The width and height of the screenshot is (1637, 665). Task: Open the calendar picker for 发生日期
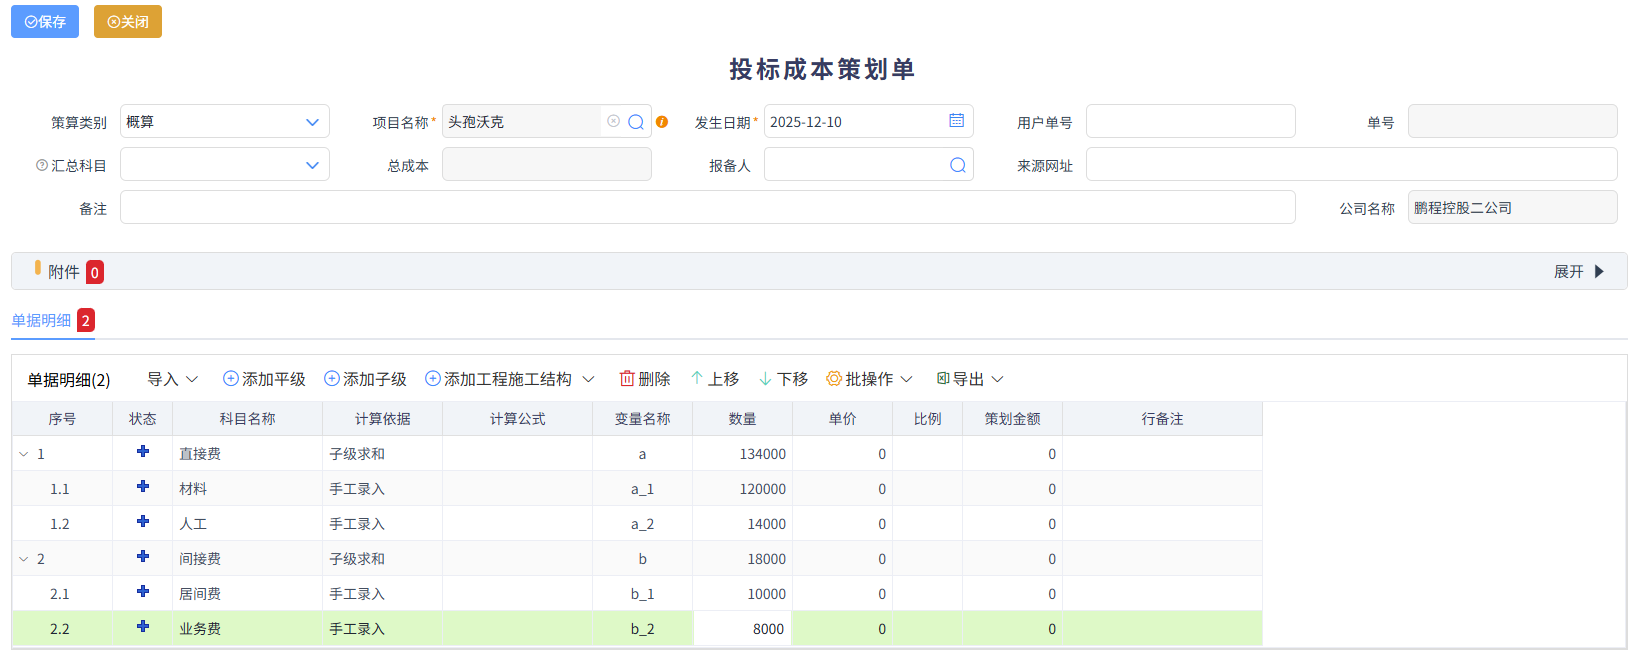pyautogui.click(x=956, y=121)
